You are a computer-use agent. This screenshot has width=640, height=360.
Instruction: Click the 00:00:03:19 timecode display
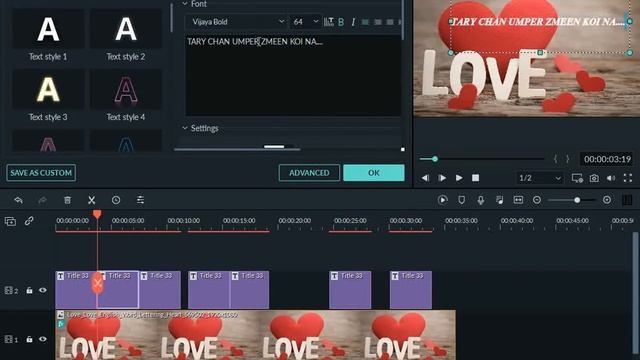click(607, 159)
